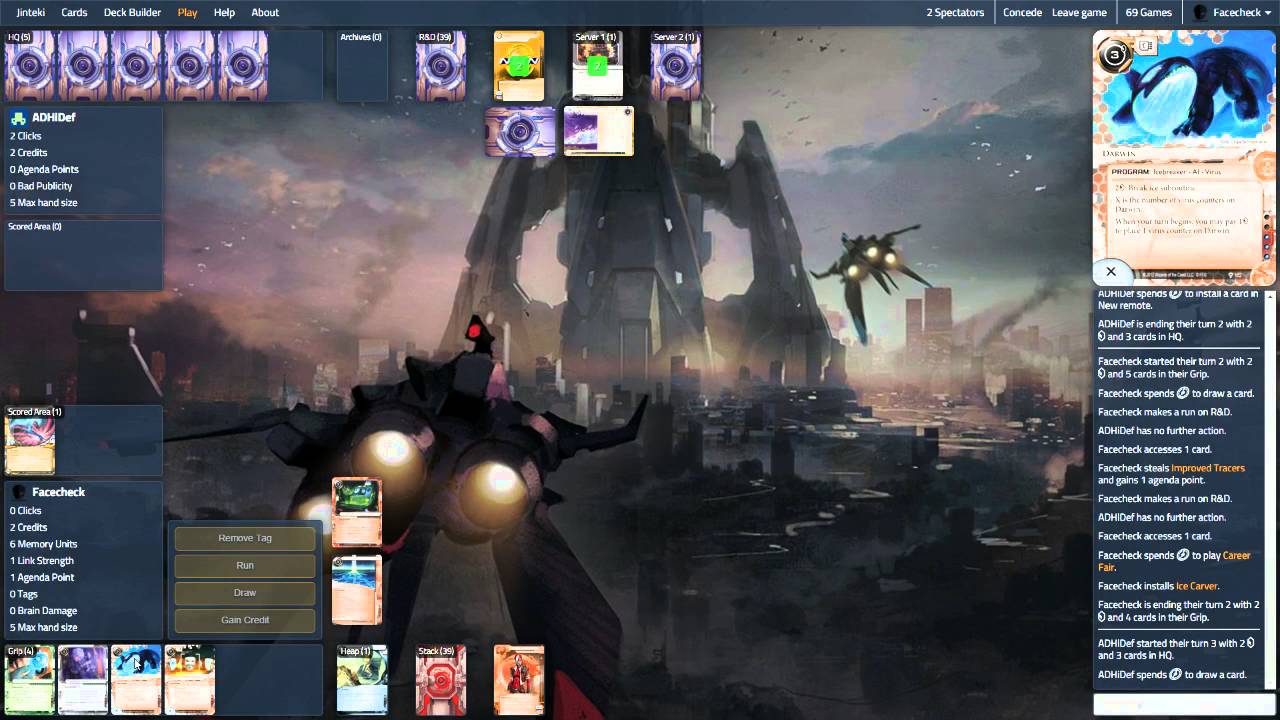The width and height of the screenshot is (1280, 720).
Task: Click the first facedown HQ card
Action: 31,66
